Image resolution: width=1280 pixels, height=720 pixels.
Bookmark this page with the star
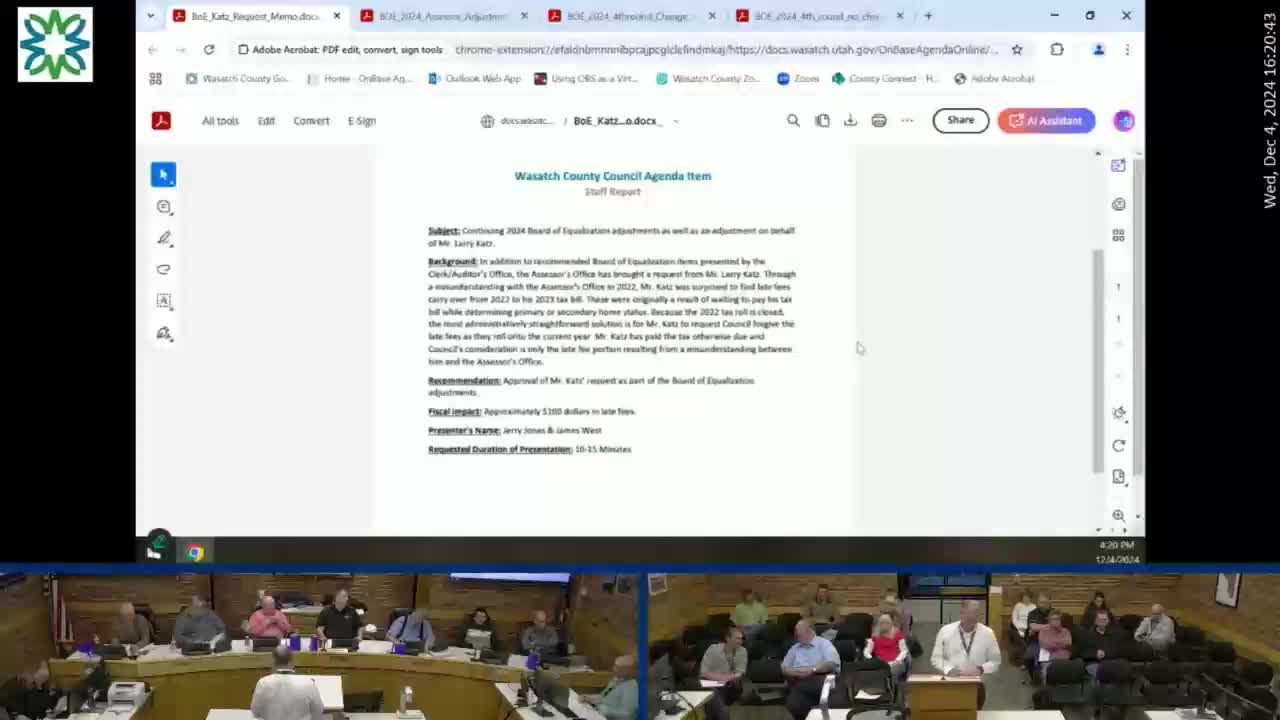[1017, 50]
